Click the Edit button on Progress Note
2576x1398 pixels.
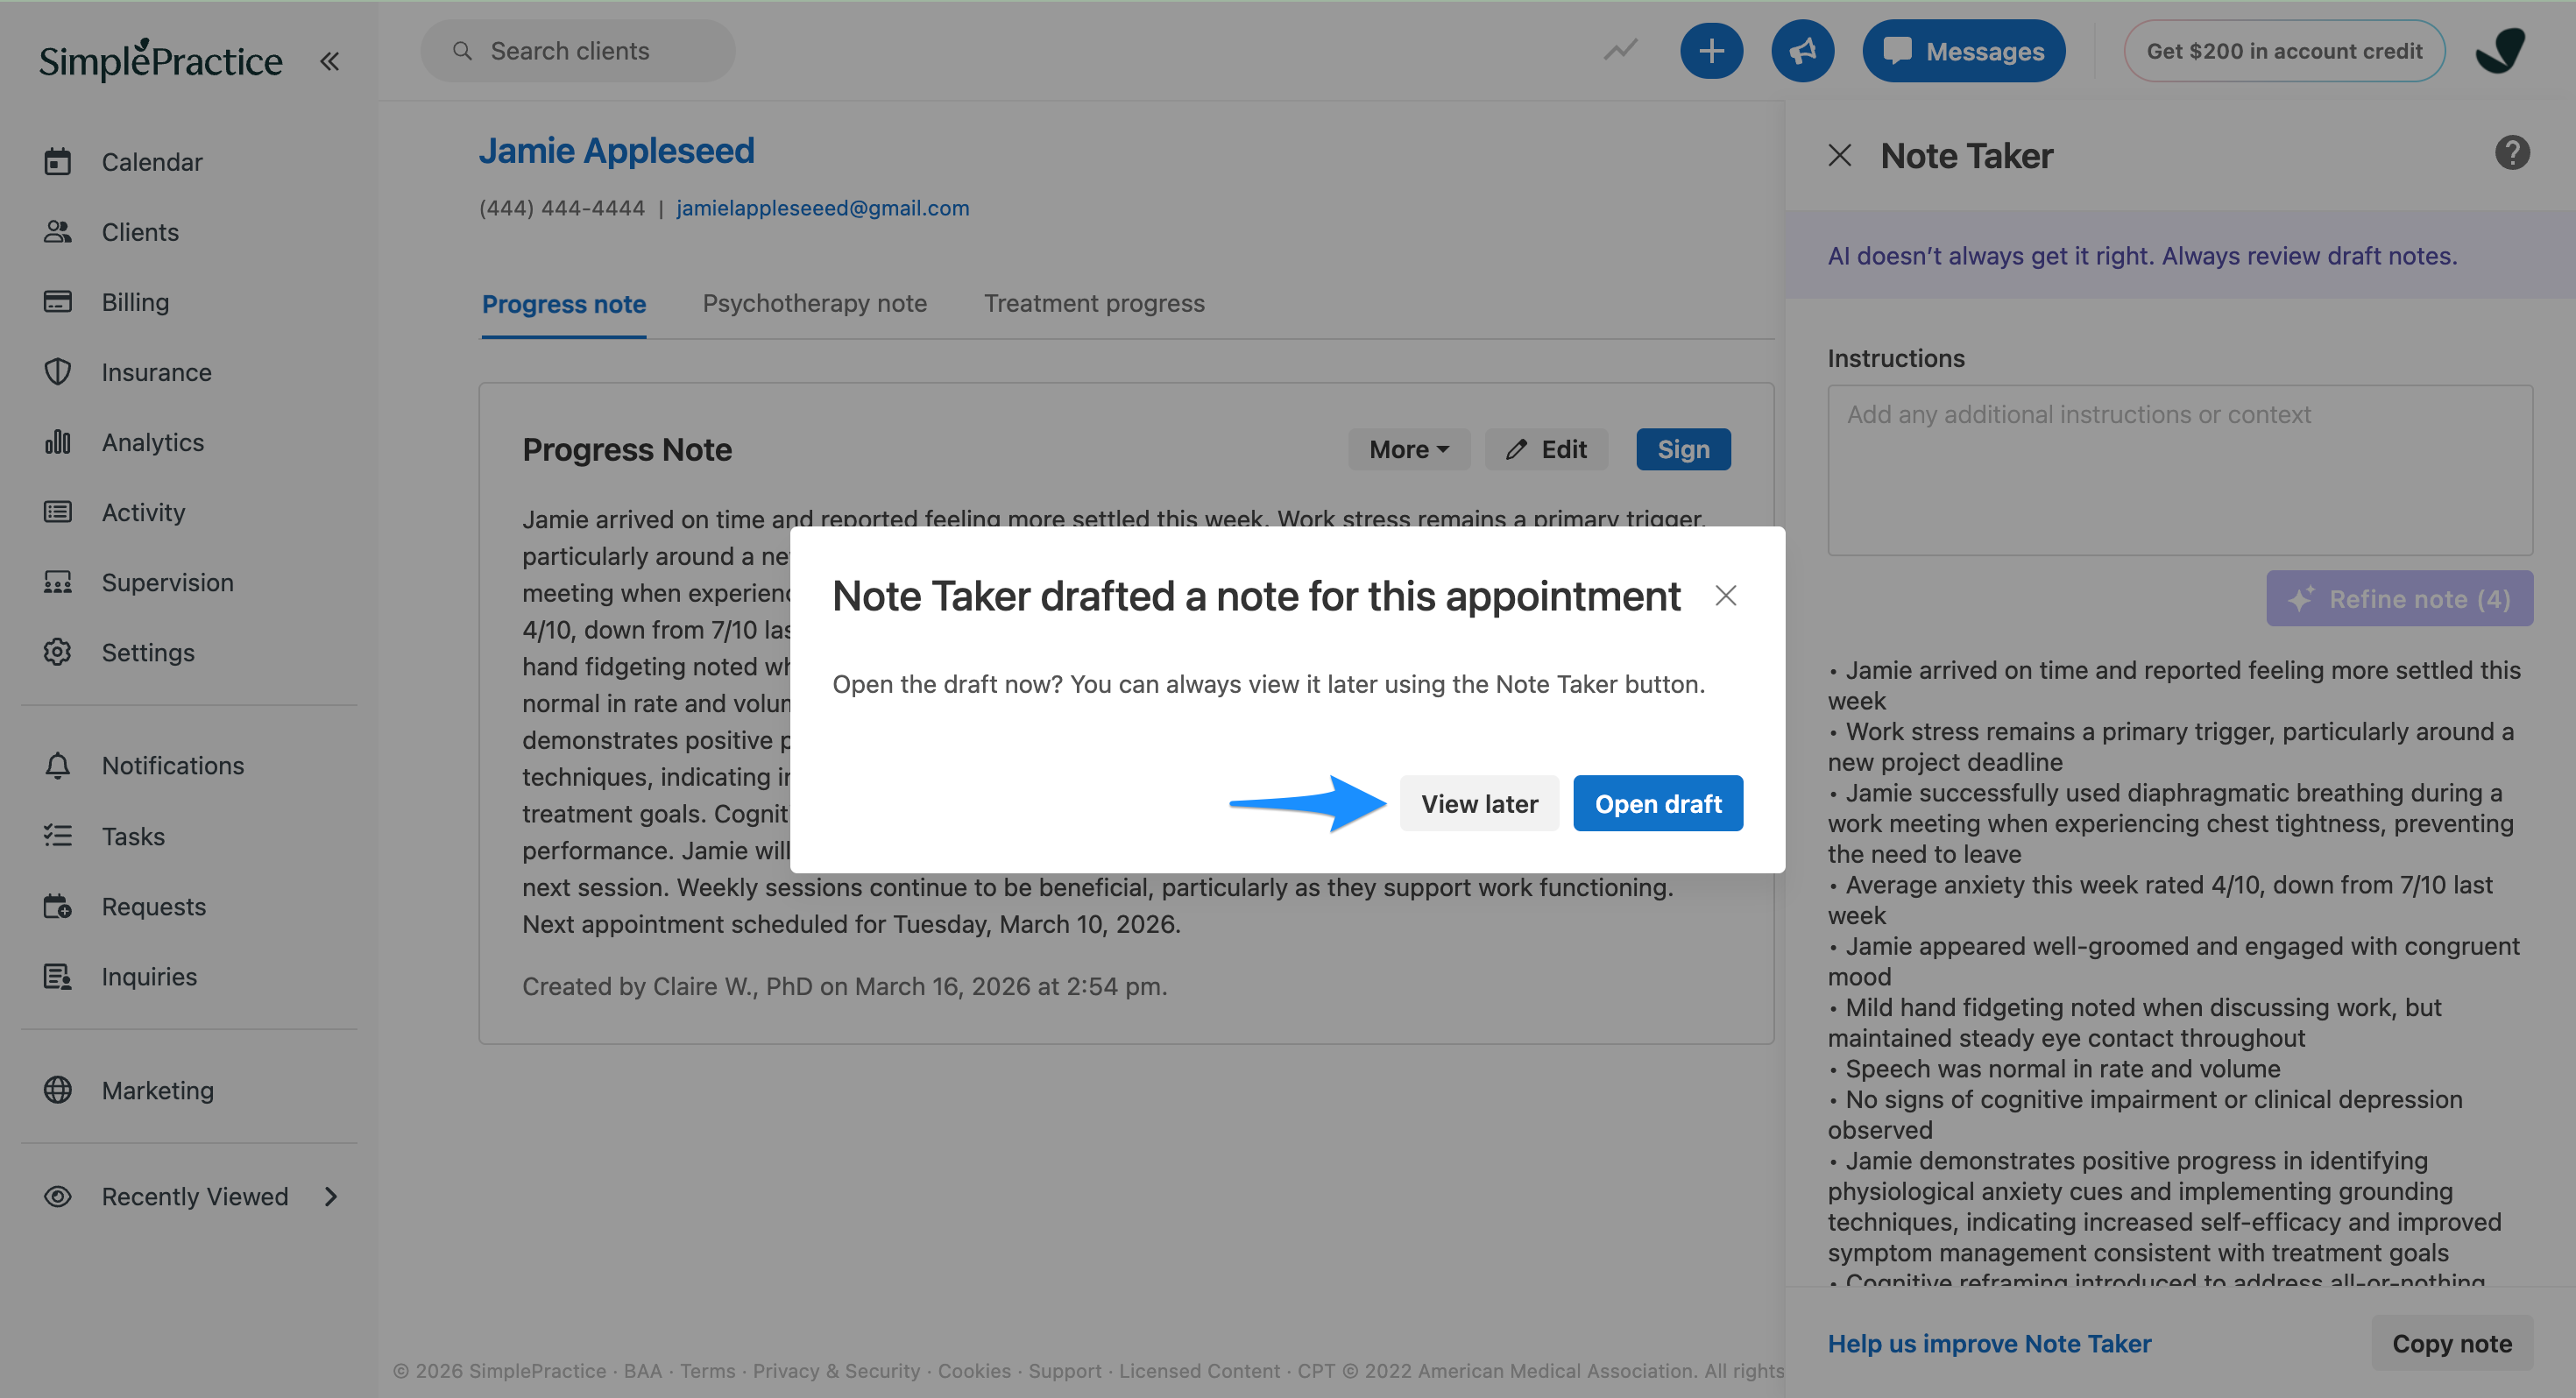[x=1546, y=449]
